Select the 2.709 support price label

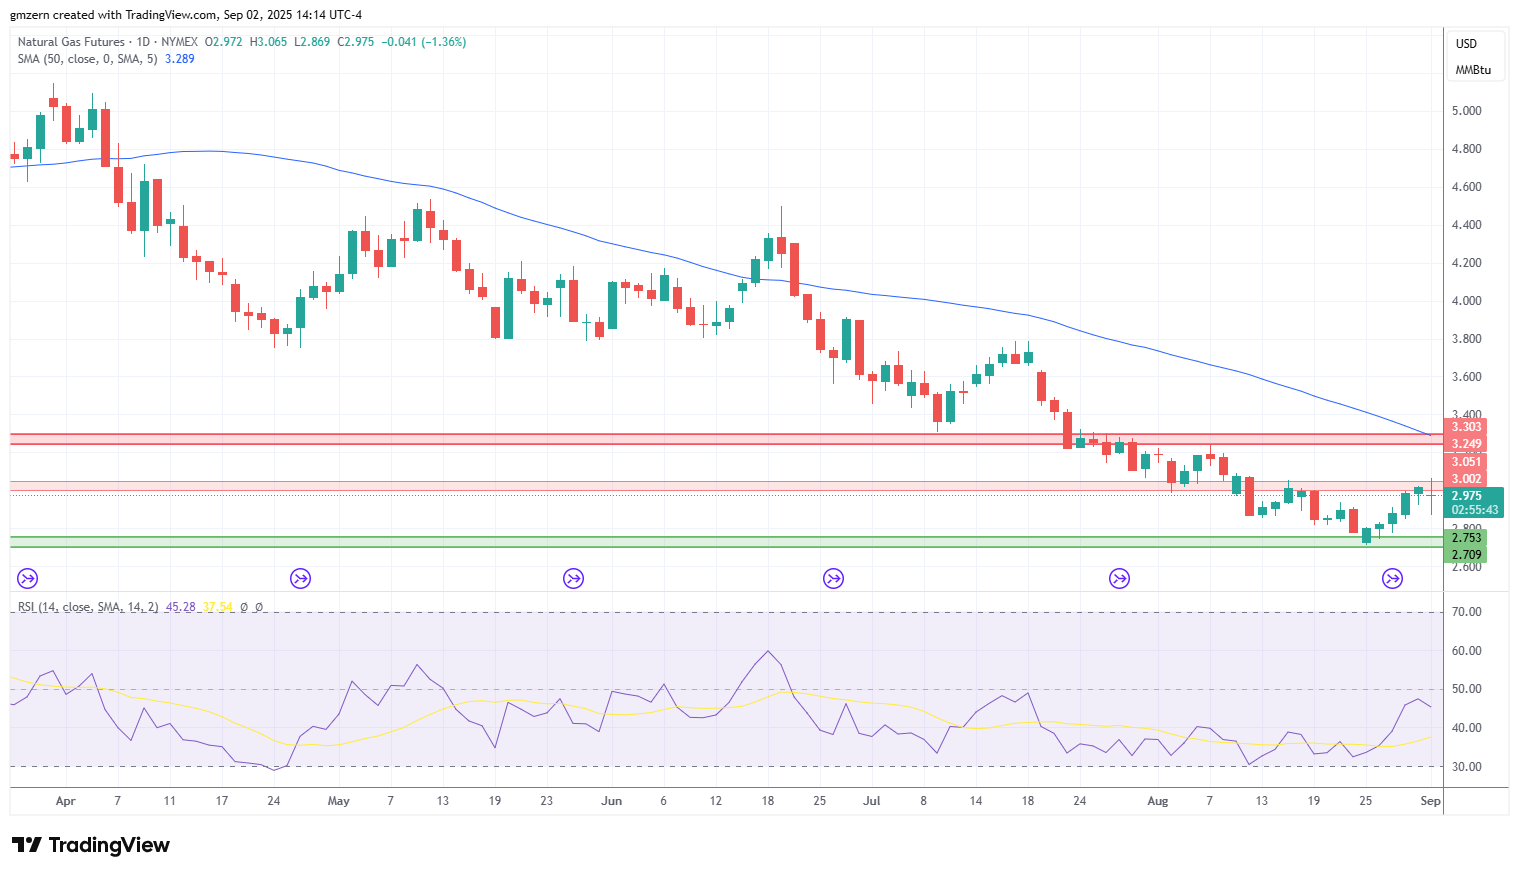(1466, 555)
